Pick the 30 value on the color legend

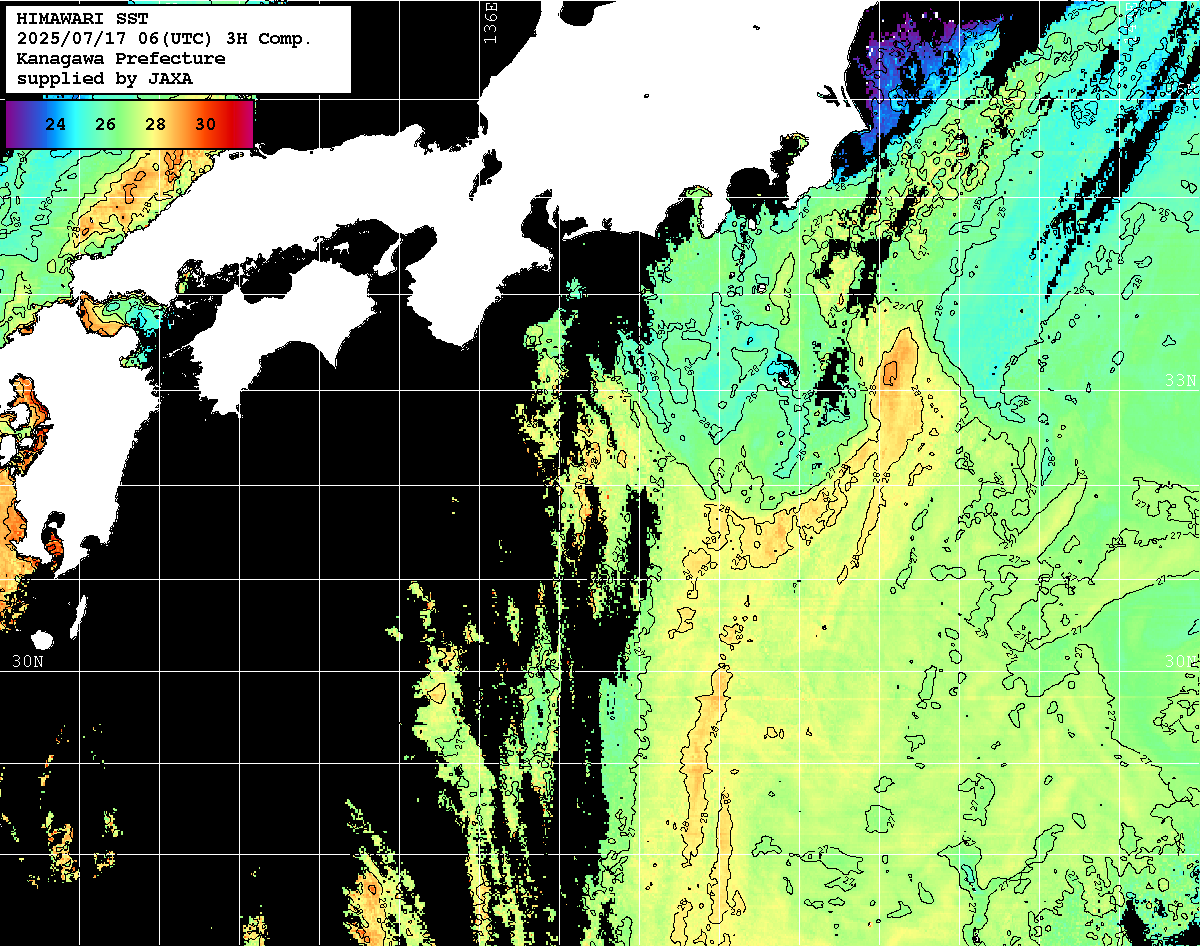(x=206, y=125)
